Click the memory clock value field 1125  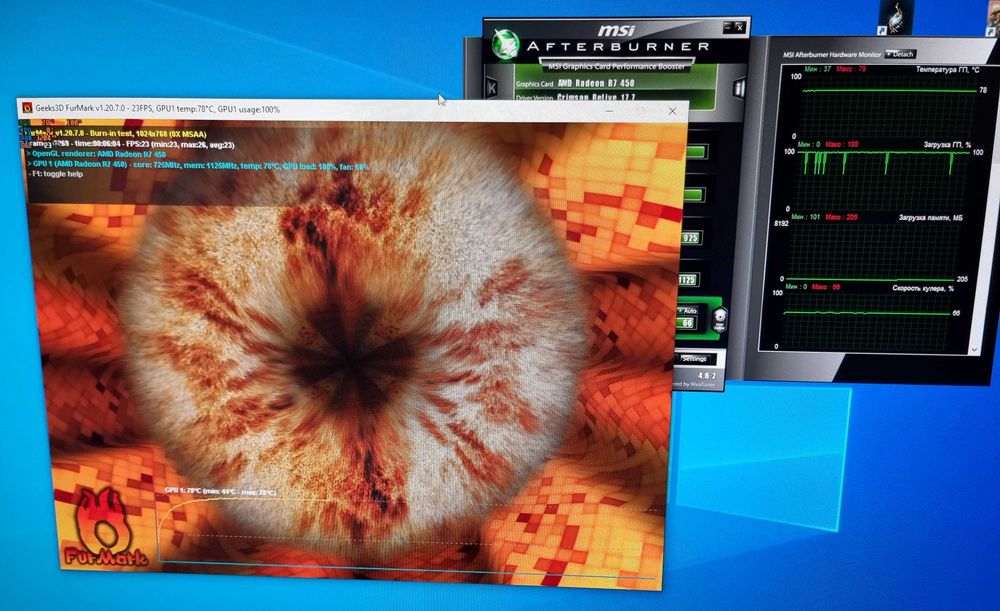pos(688,280)
